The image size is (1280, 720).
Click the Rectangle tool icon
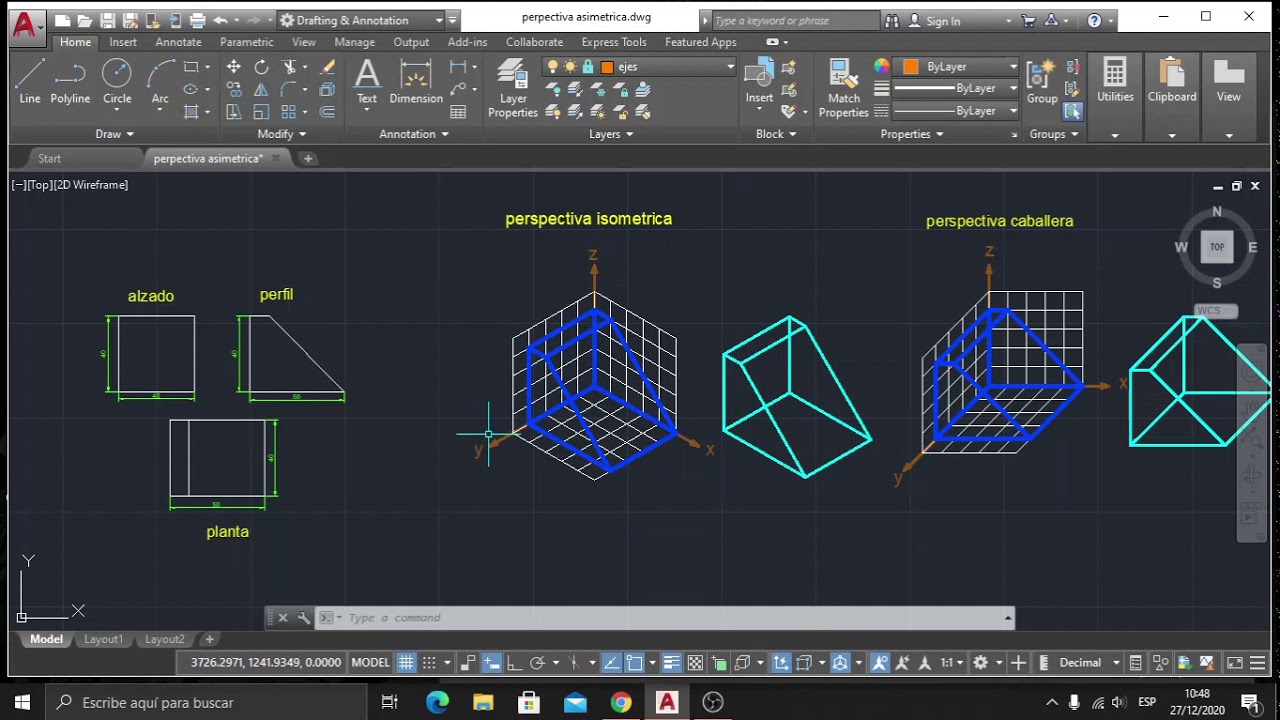(x=190, y=67)
